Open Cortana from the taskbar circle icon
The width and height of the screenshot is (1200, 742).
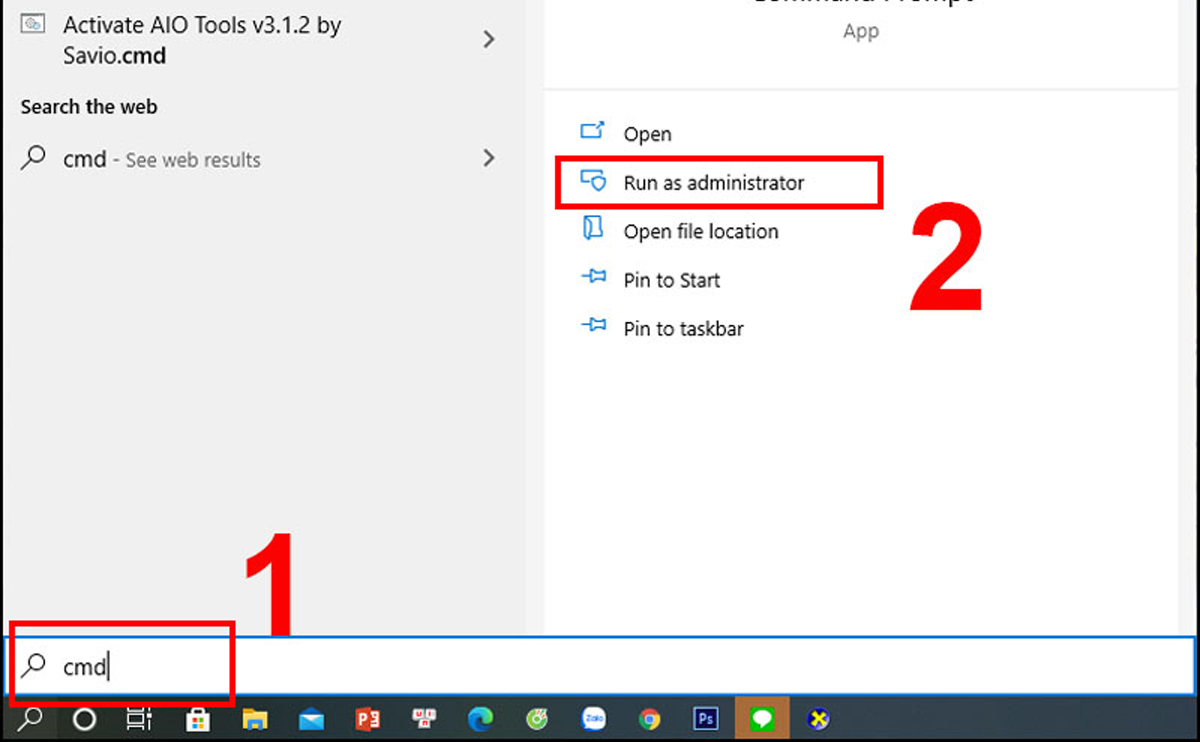pyautogui.click(x=85, y=719)
